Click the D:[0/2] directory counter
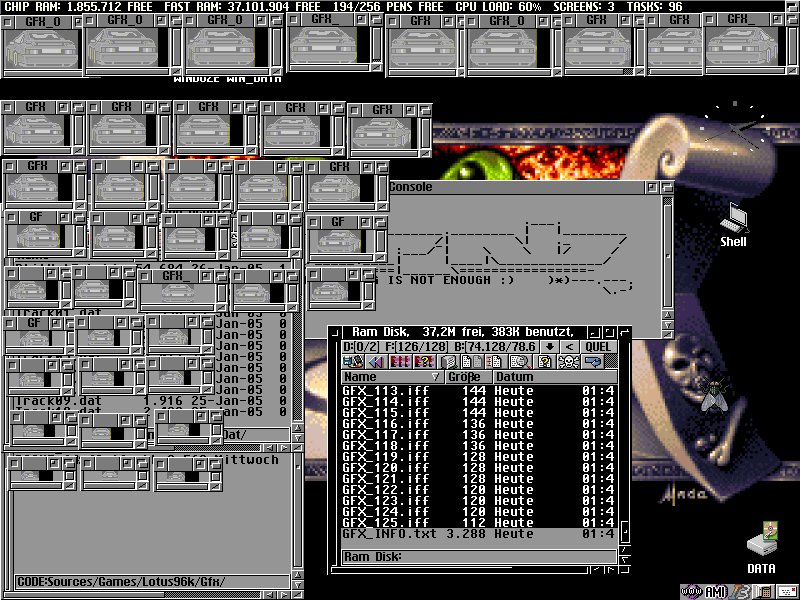This screenshot has width=800, height=600. (x=361, y=347)
